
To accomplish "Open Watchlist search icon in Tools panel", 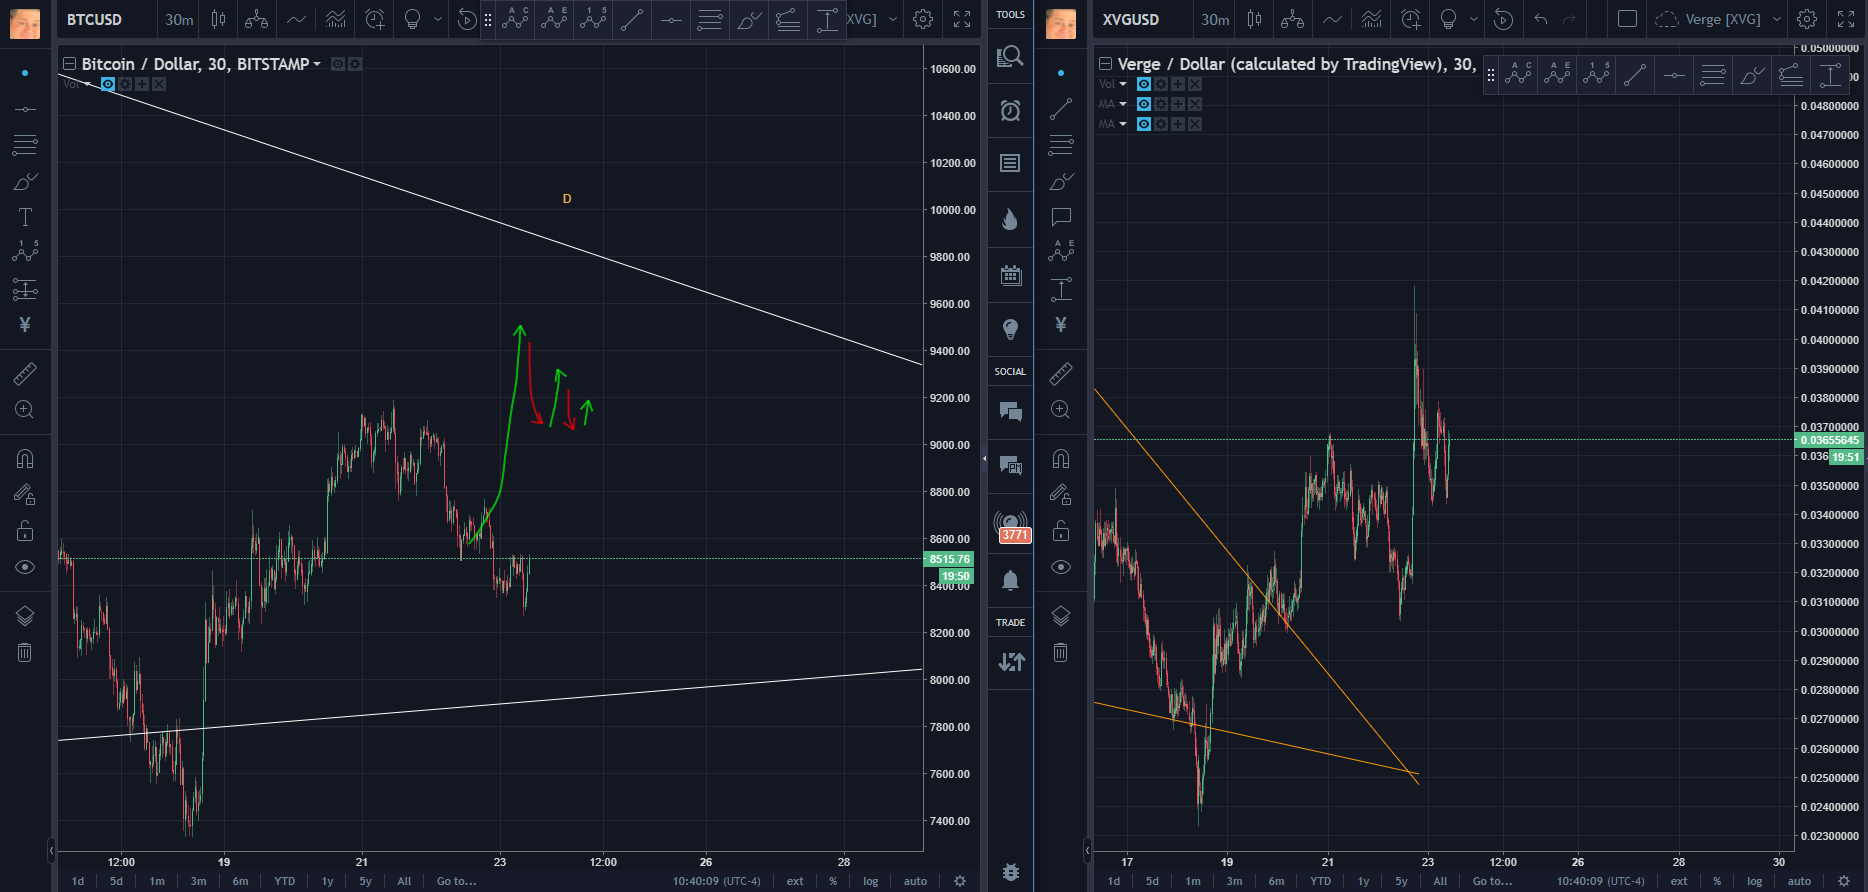I will (1010, 57).
